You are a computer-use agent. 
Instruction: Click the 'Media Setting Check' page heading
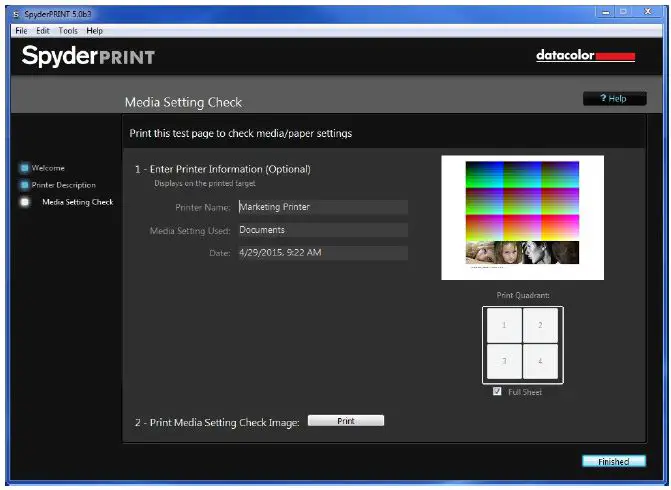[183, 102]
